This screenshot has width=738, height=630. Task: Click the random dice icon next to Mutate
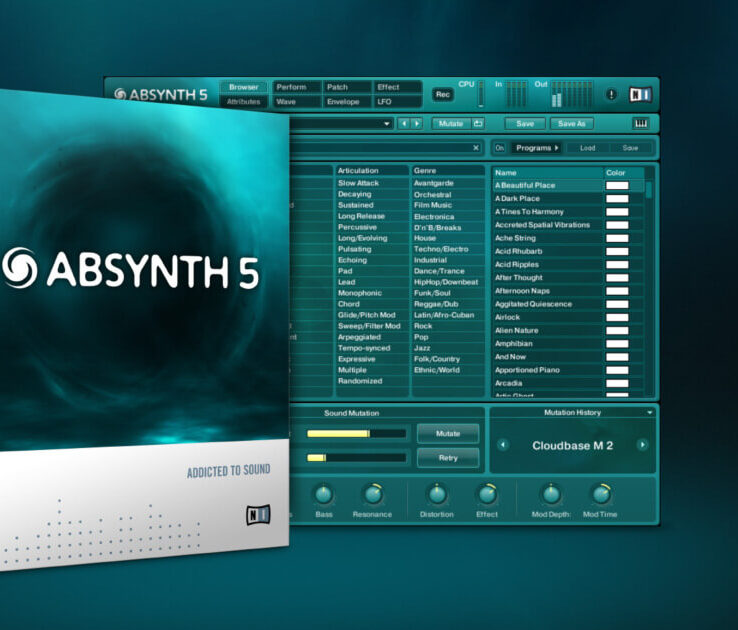(478, 123)
